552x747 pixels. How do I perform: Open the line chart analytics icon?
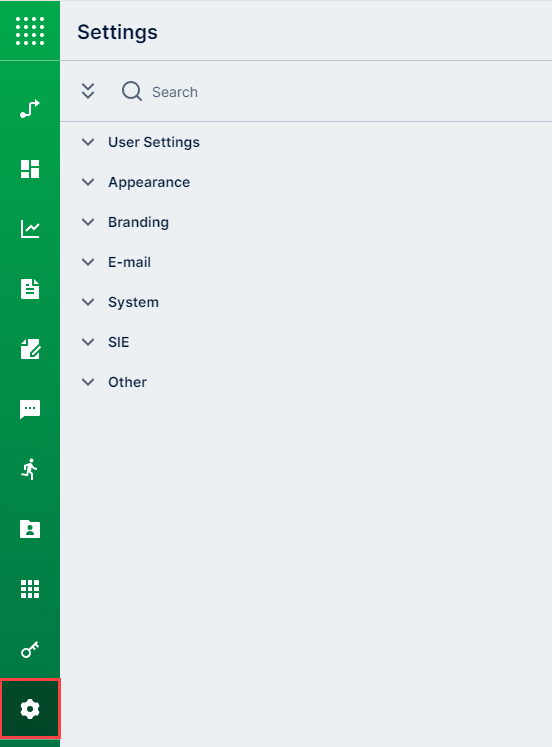pyautogui.click(x=30, y=229)
